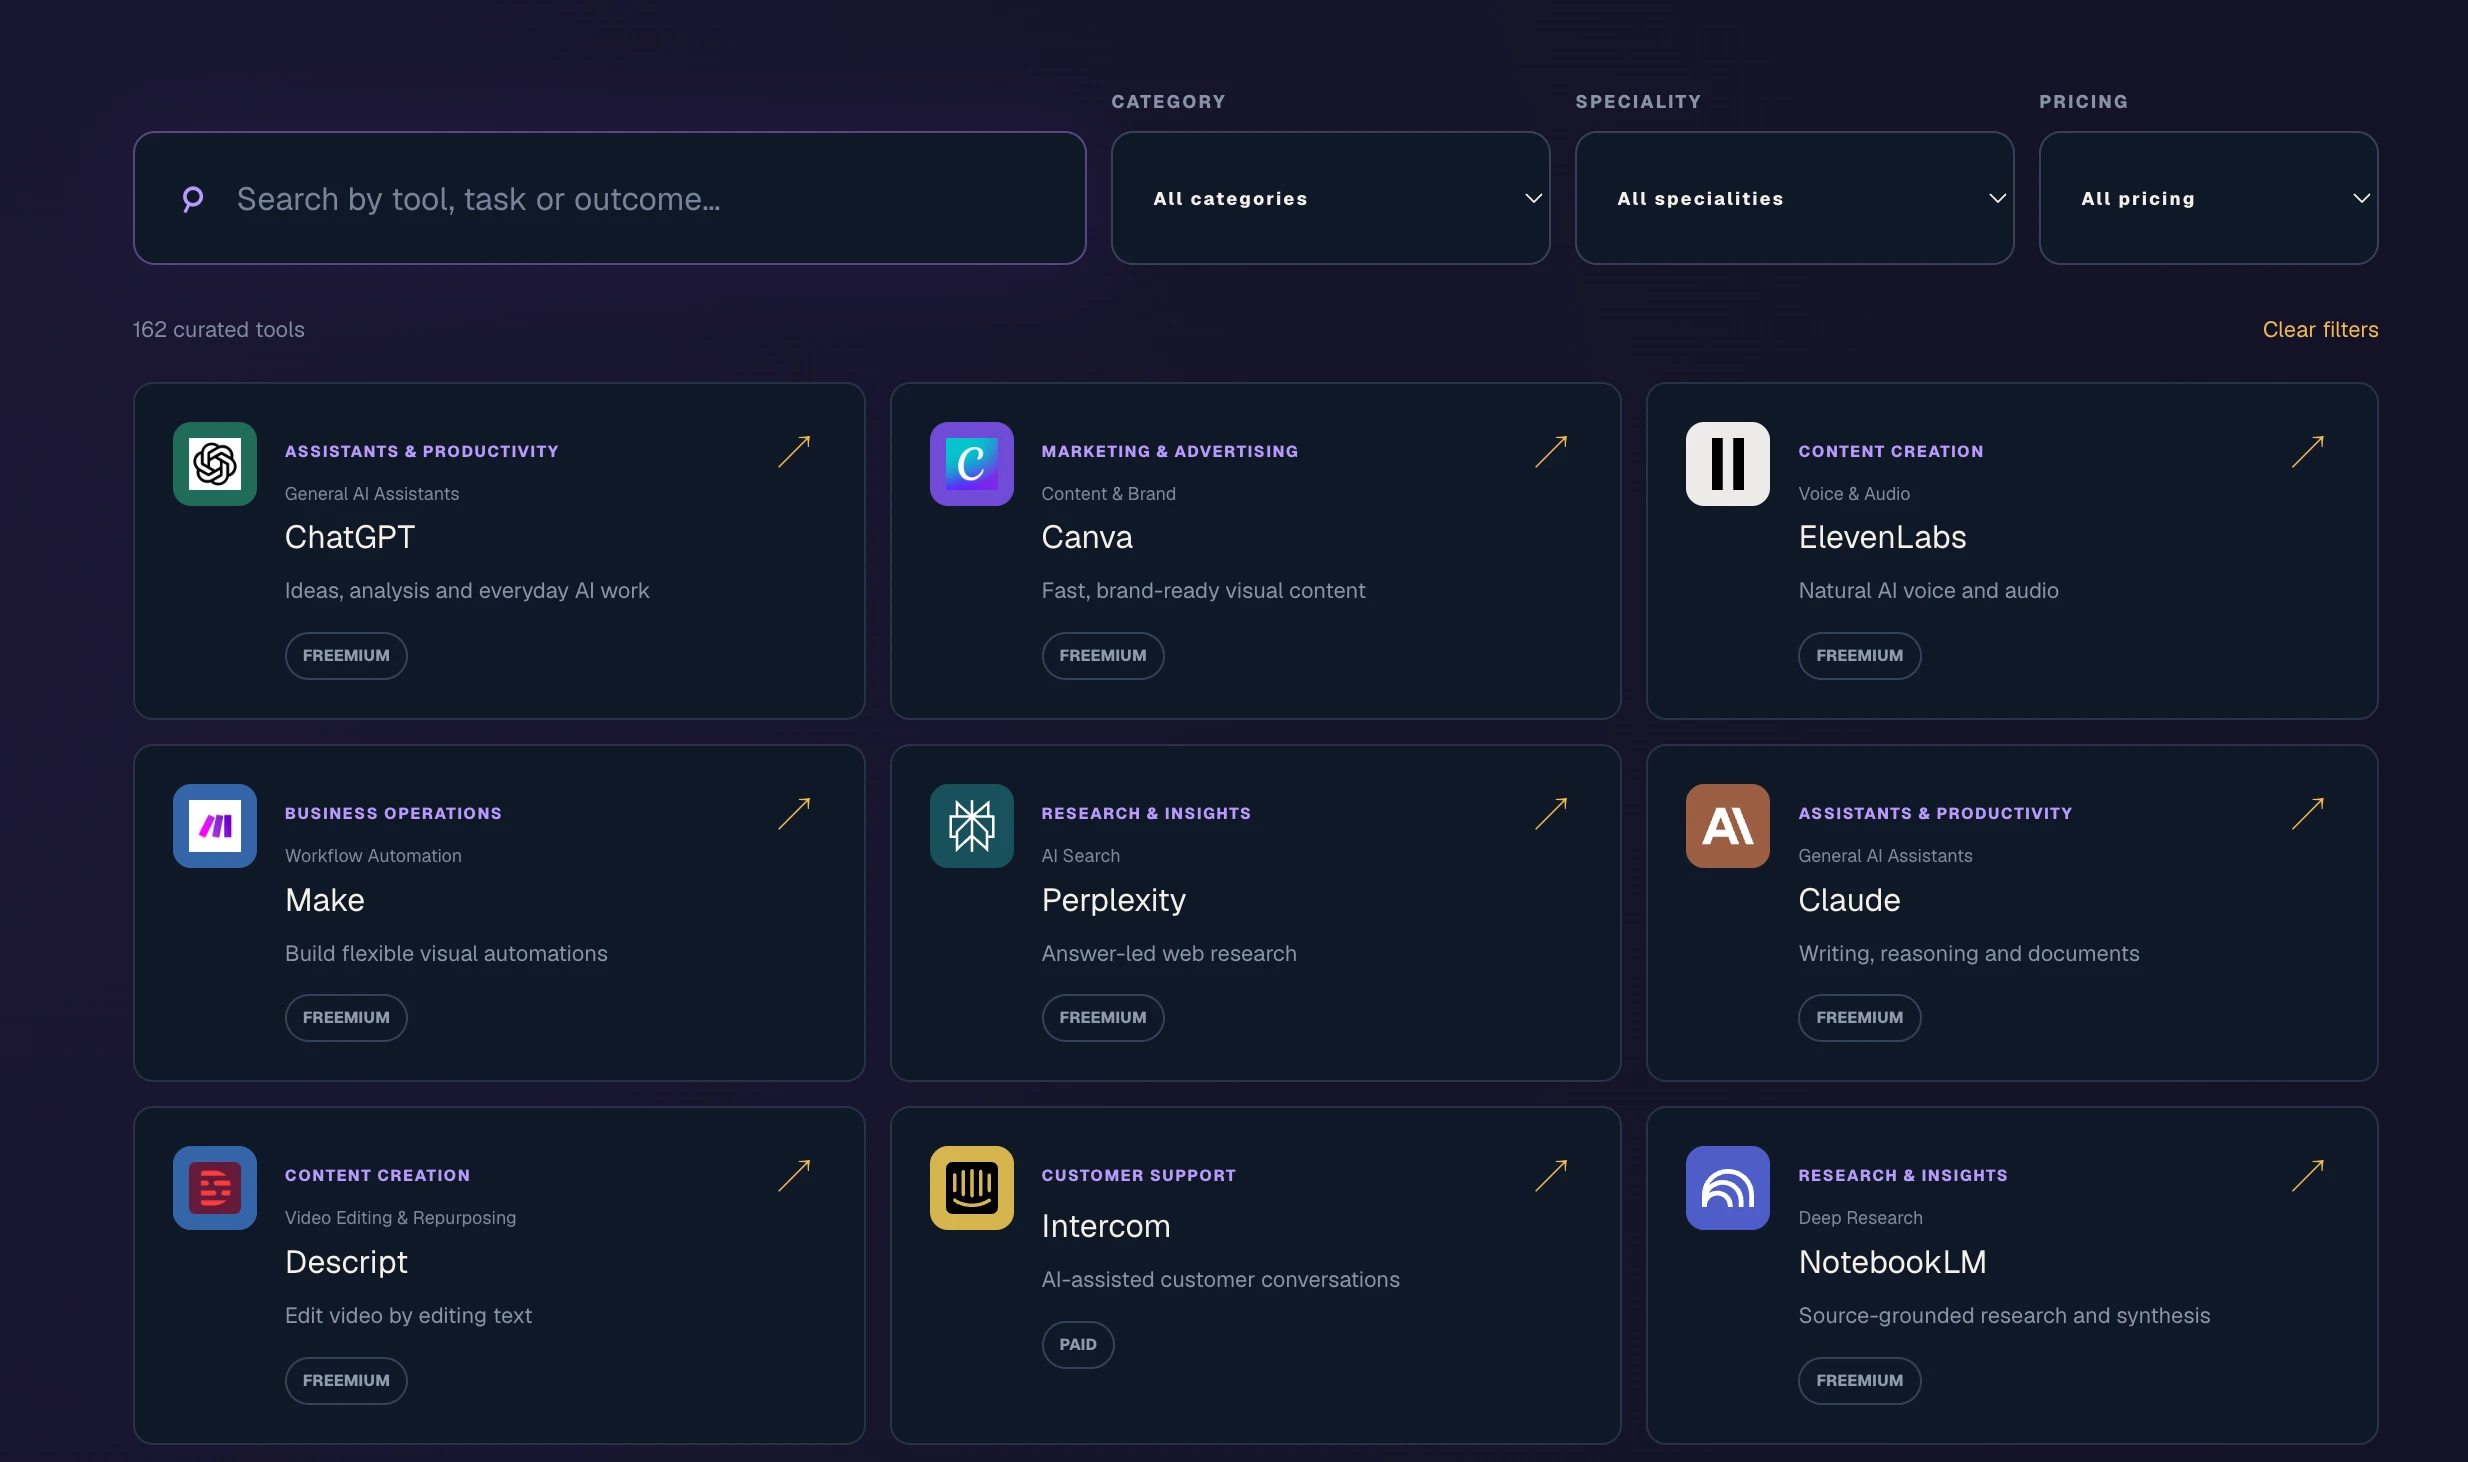Open the Perplexity title
The height and width of the screenshot is (1462, 2468).
pyautogui.click(x=1114, y=900)
